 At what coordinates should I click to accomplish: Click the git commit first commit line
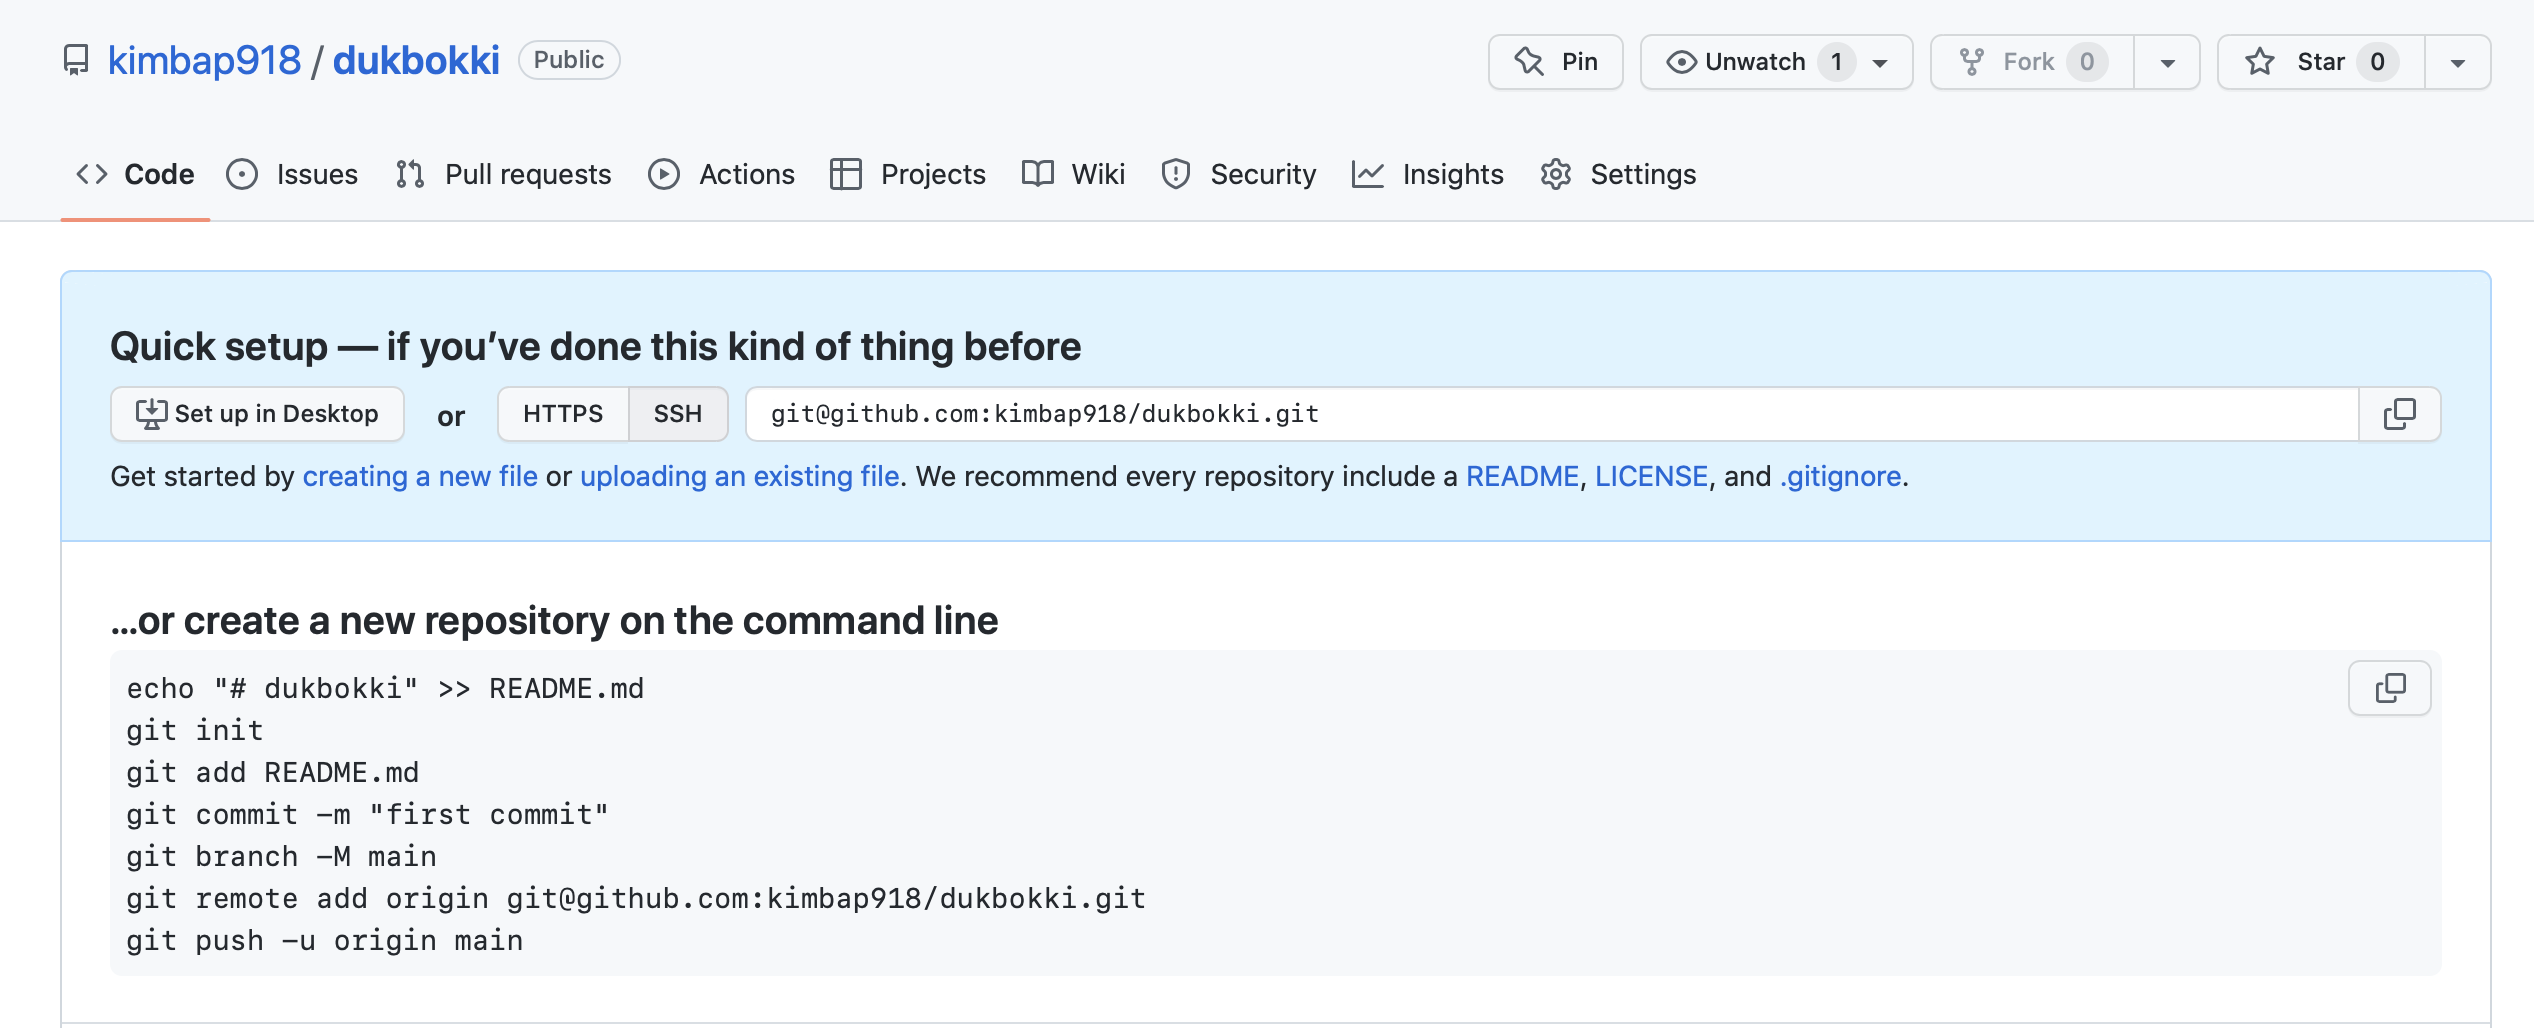(x=368, y=814)
